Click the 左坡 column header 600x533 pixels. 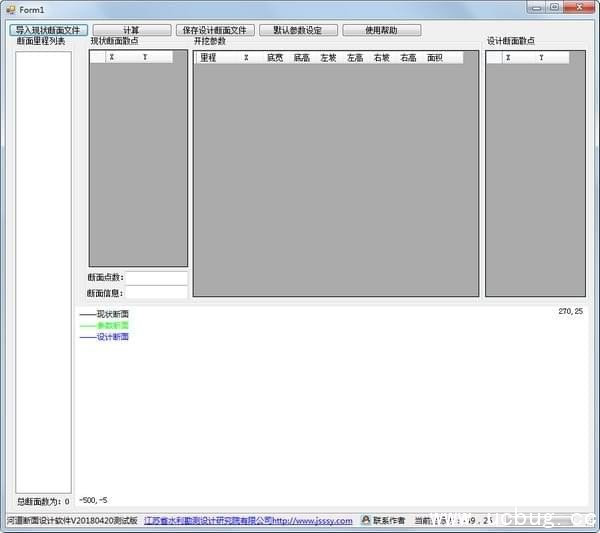tap(328, 58)
